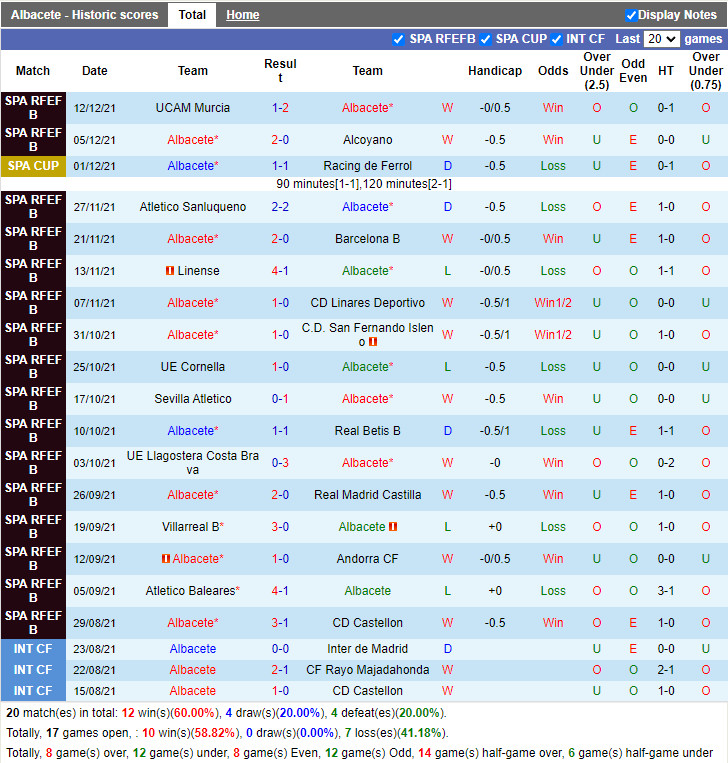
Task: Open UCAM Murcia team link
Action: coord(193,108)
